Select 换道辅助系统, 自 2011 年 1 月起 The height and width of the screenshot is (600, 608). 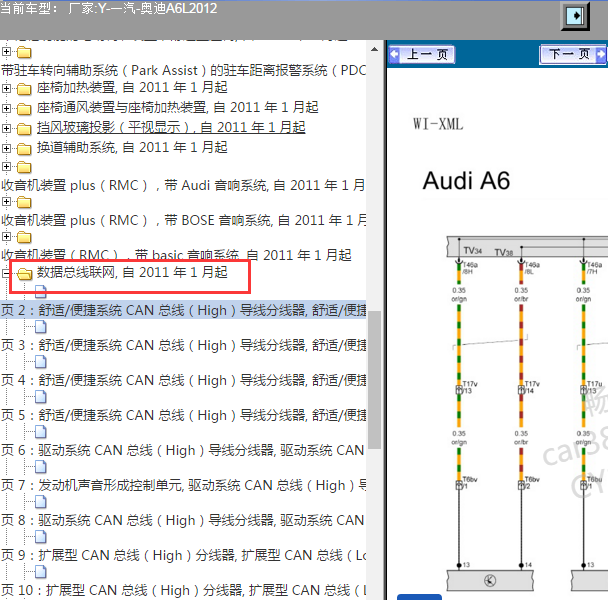(x=132, y=147)
